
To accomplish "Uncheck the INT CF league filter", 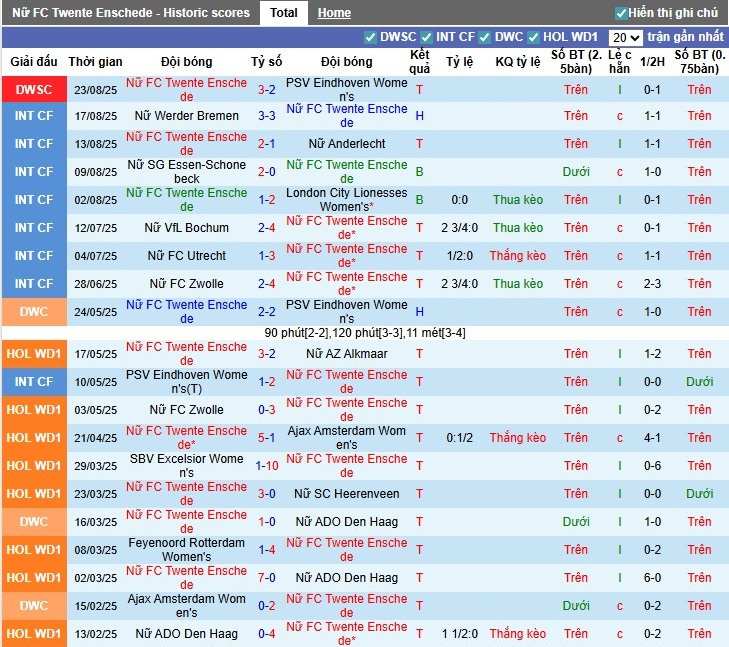I will coord(426,37).
